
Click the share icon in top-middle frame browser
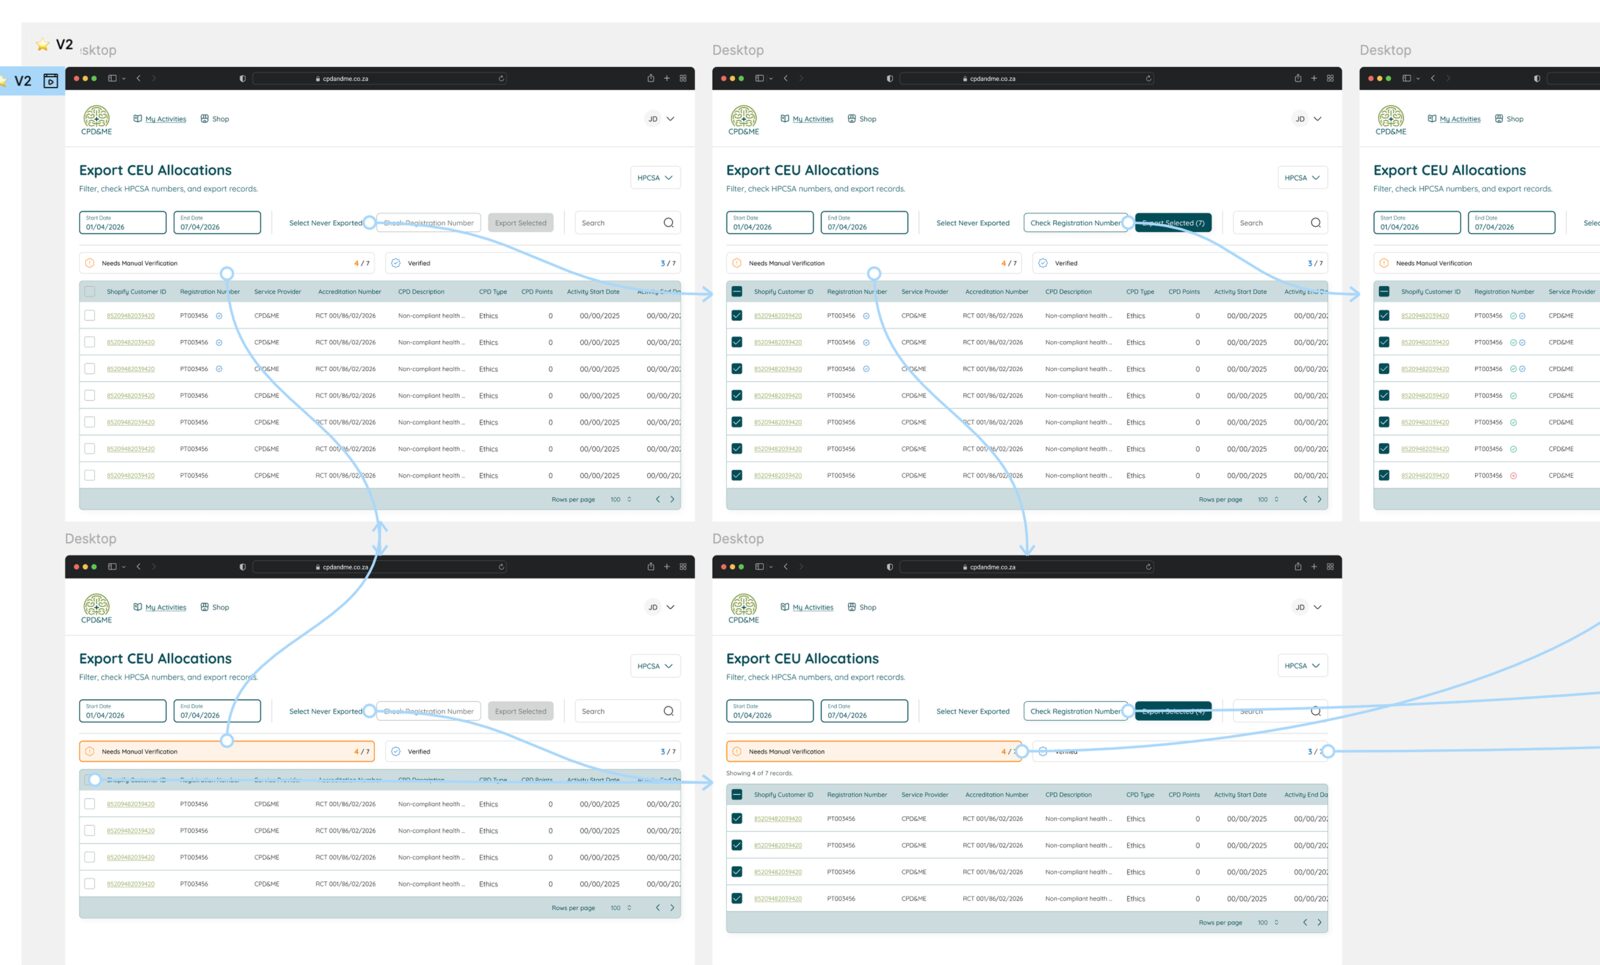click(1297, 78)
